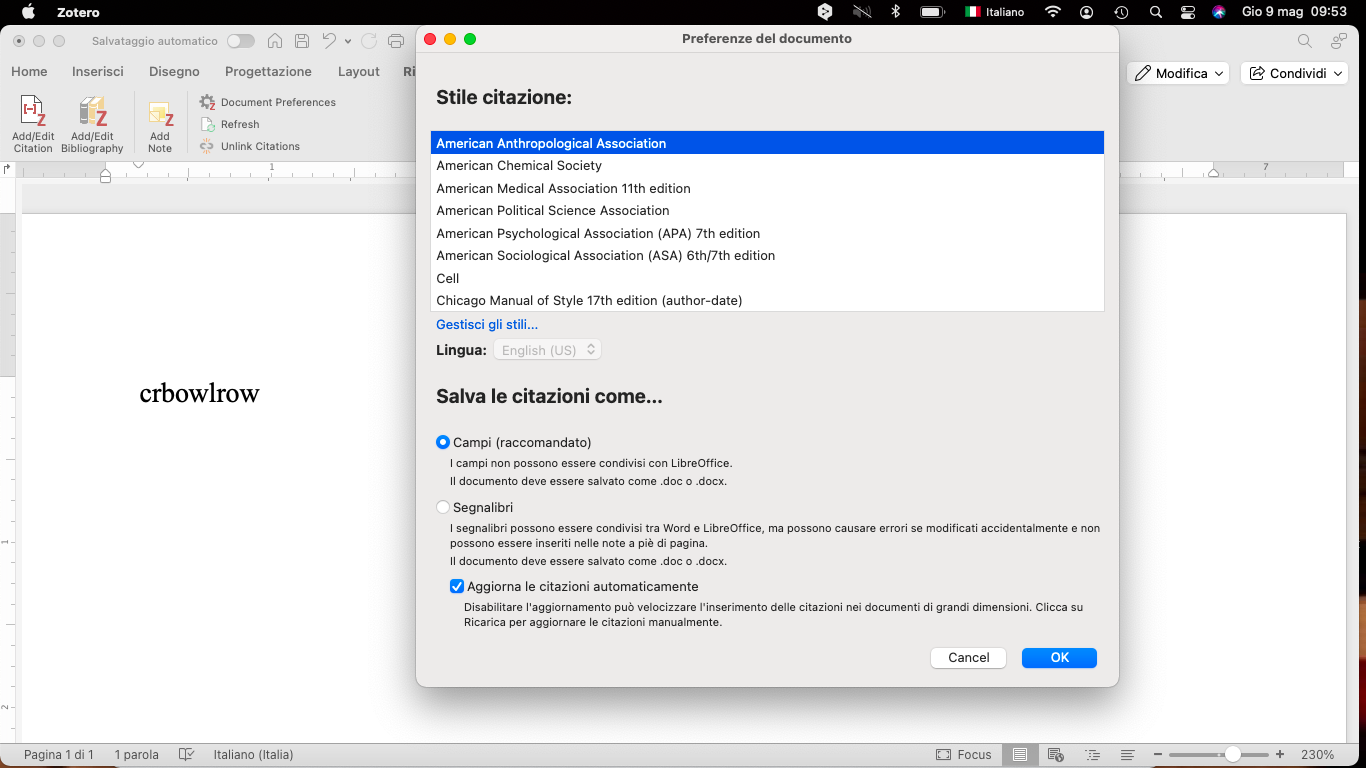The width and height of the screenshot is (1366, 768).
Task: Click the Cancel button
Action: (968, 657)
